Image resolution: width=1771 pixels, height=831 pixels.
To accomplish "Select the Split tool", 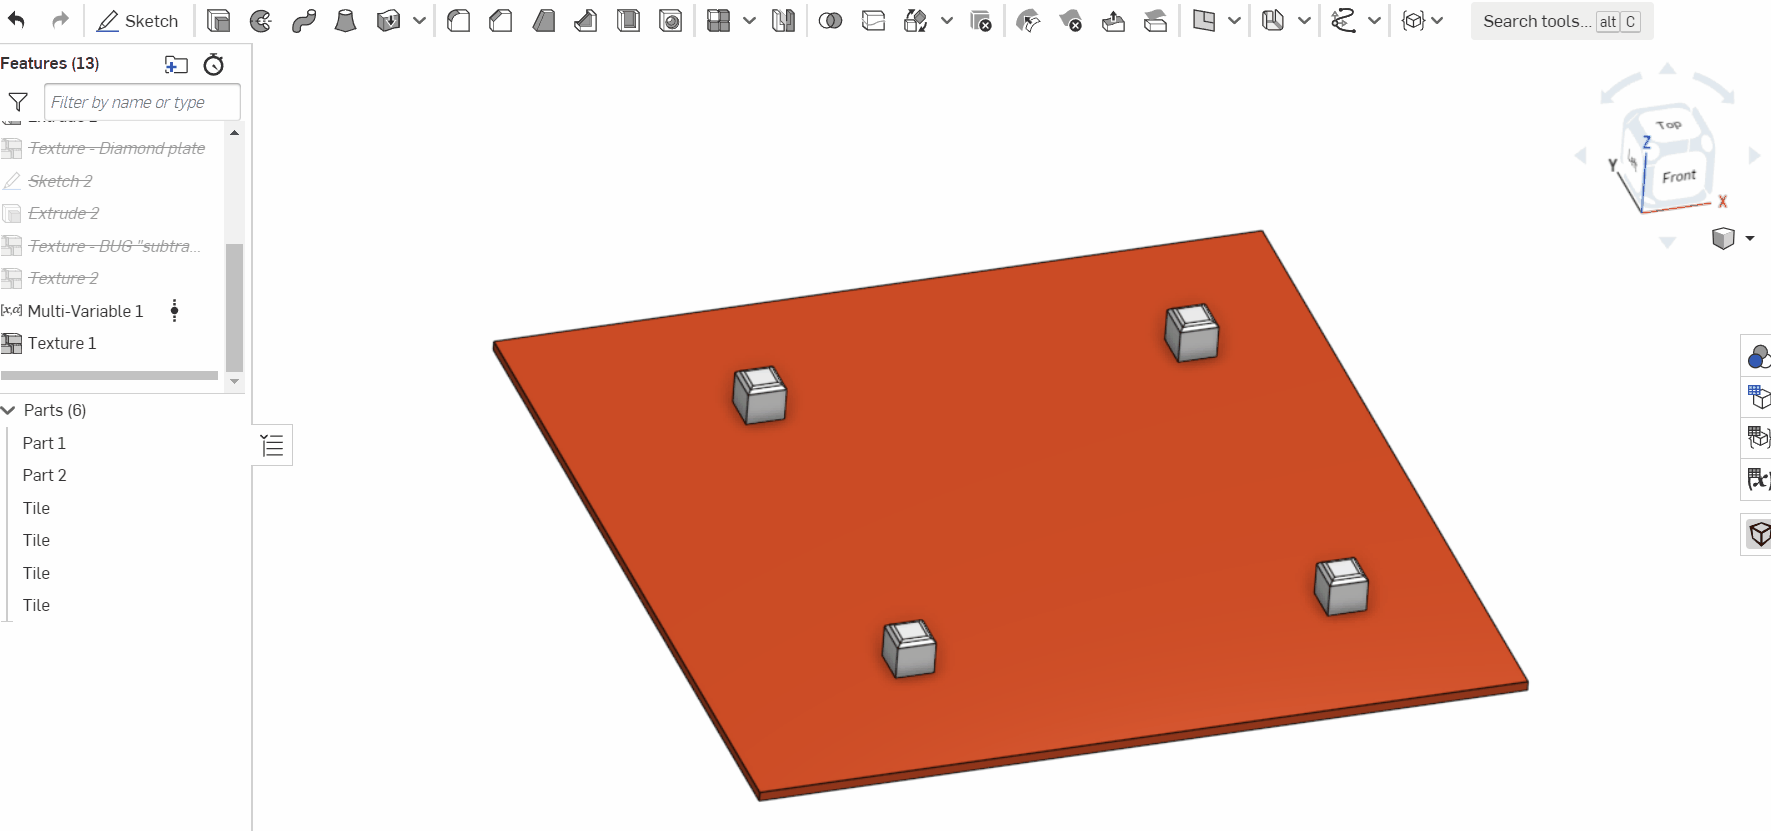I will click(x=873, y=21).
